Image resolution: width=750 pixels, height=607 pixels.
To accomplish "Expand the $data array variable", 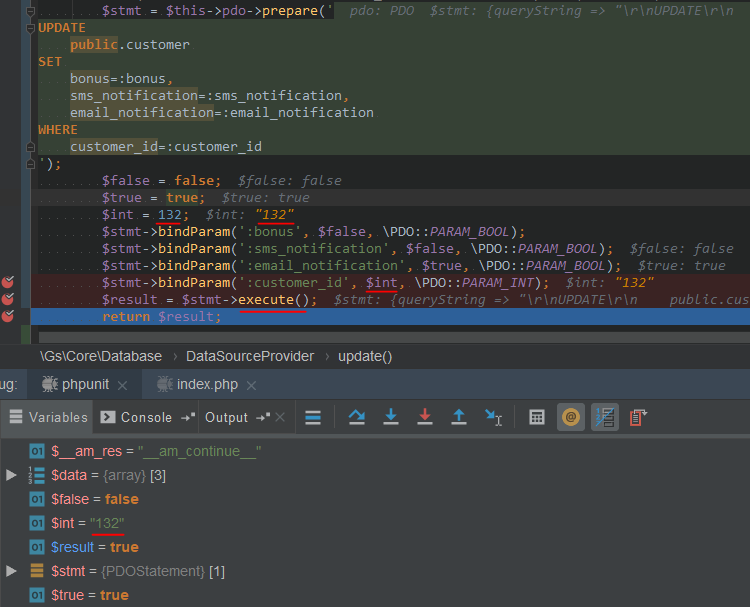I will coord(11,475).
